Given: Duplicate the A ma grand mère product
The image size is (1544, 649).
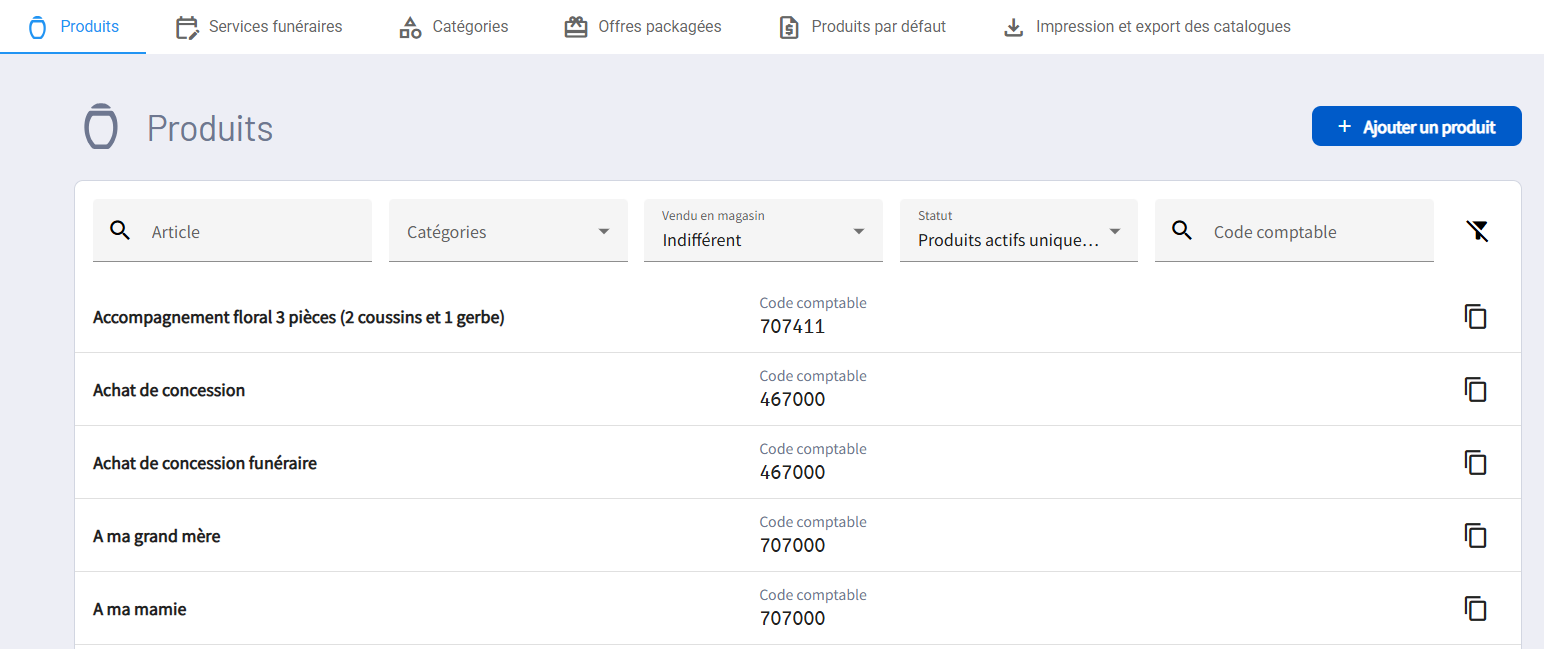Looking at the screenshot, I should pyautogui.click(x=1475, y=536).
